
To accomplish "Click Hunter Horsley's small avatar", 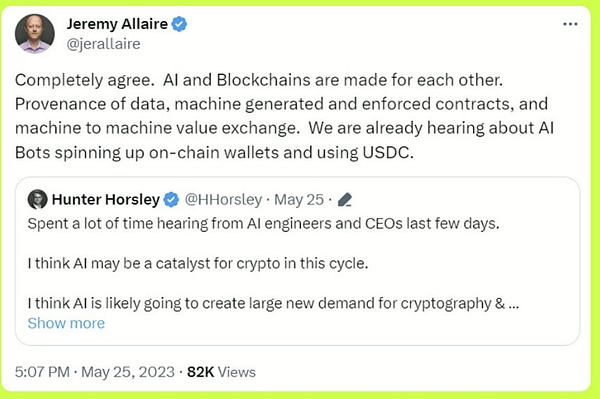I will pos(38,199).
